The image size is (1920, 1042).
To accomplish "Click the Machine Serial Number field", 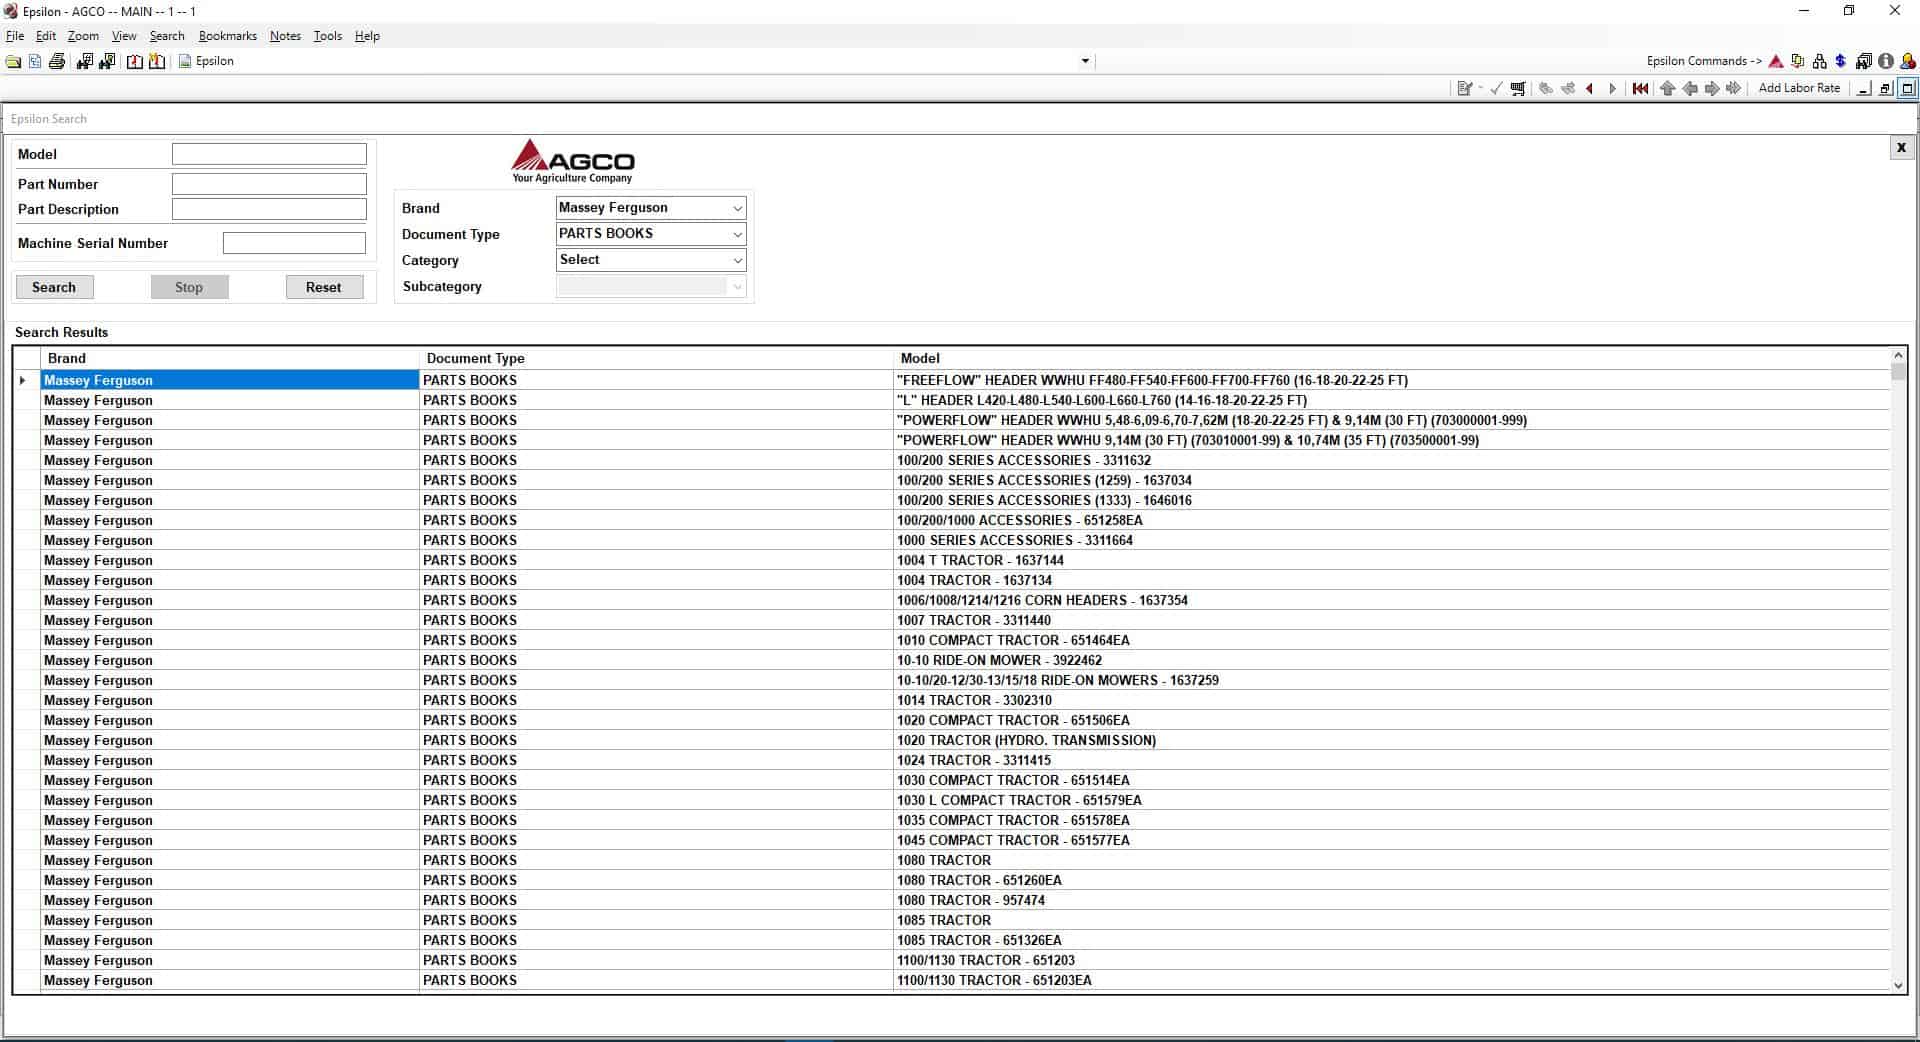I will coord(294,243).
